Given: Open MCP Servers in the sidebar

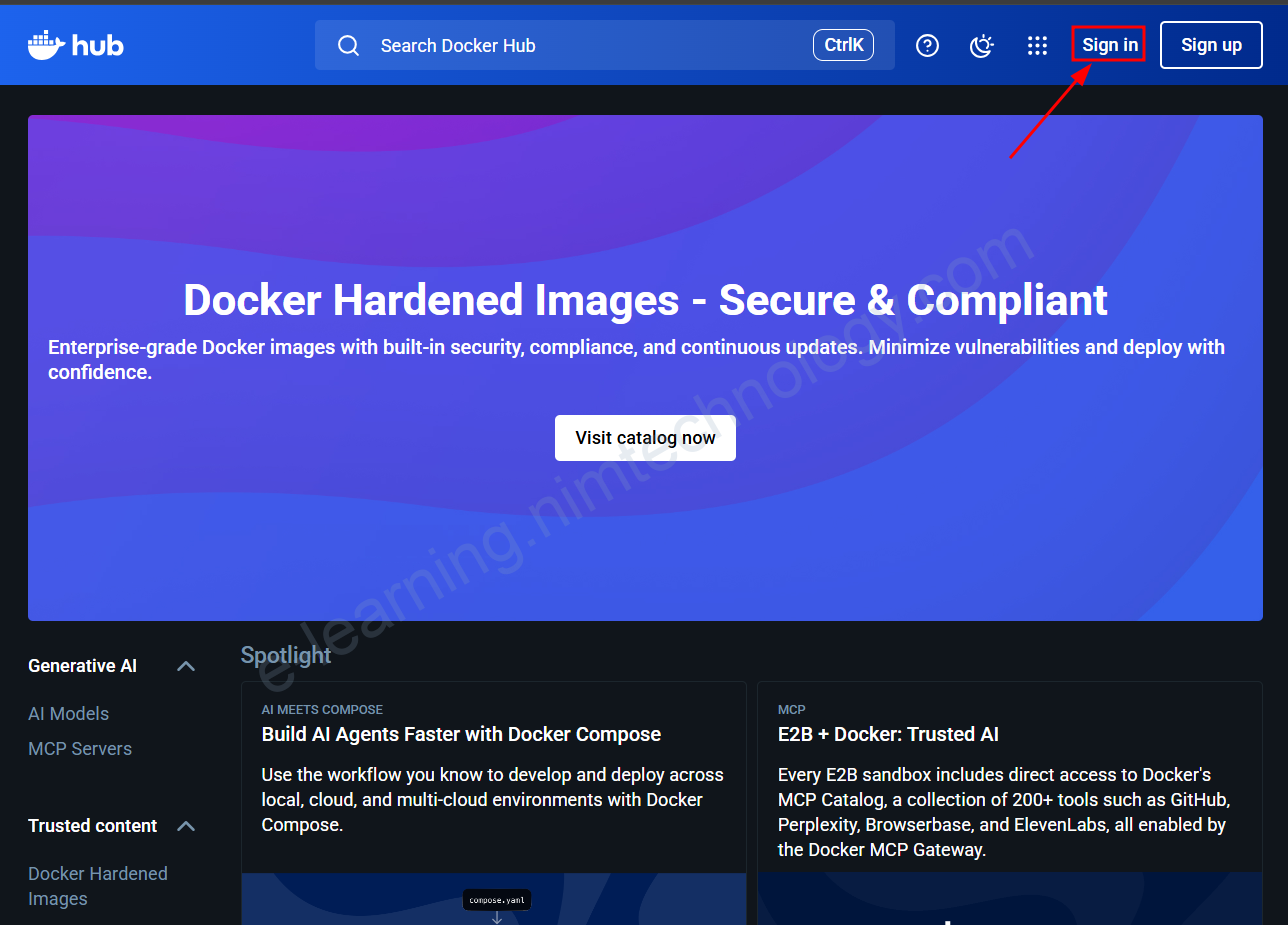Looking at the screenshot, I should tap(80, 749).
